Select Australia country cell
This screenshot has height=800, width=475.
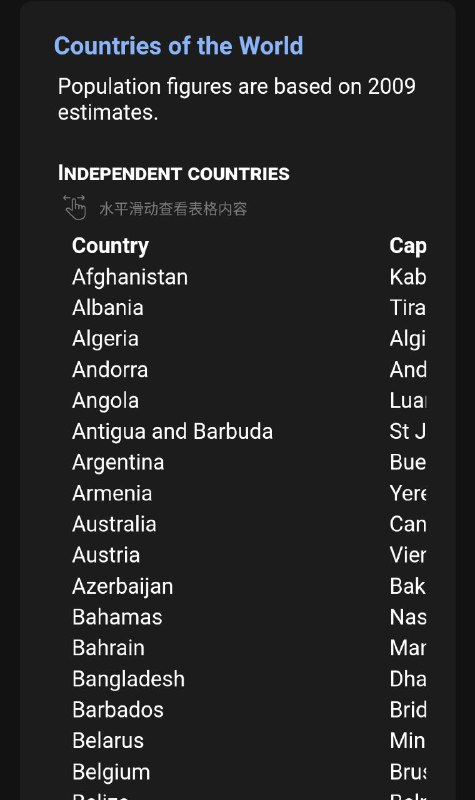coord(114,524)
